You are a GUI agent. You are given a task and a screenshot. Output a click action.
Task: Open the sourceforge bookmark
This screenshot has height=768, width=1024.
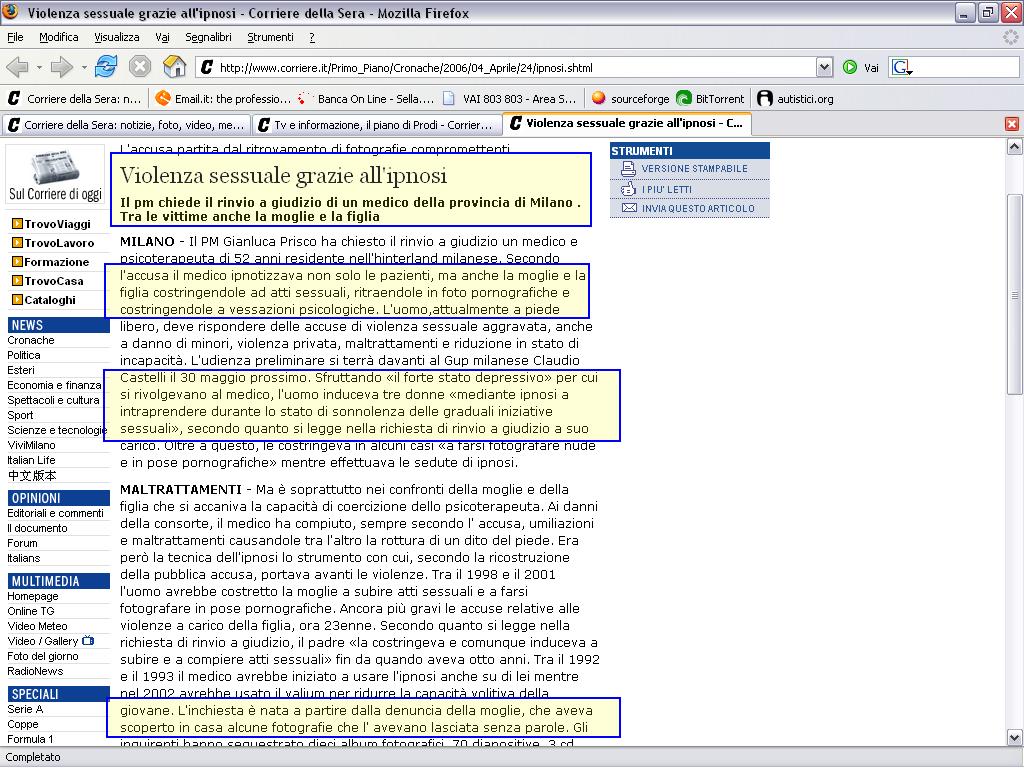pos(630,99)
